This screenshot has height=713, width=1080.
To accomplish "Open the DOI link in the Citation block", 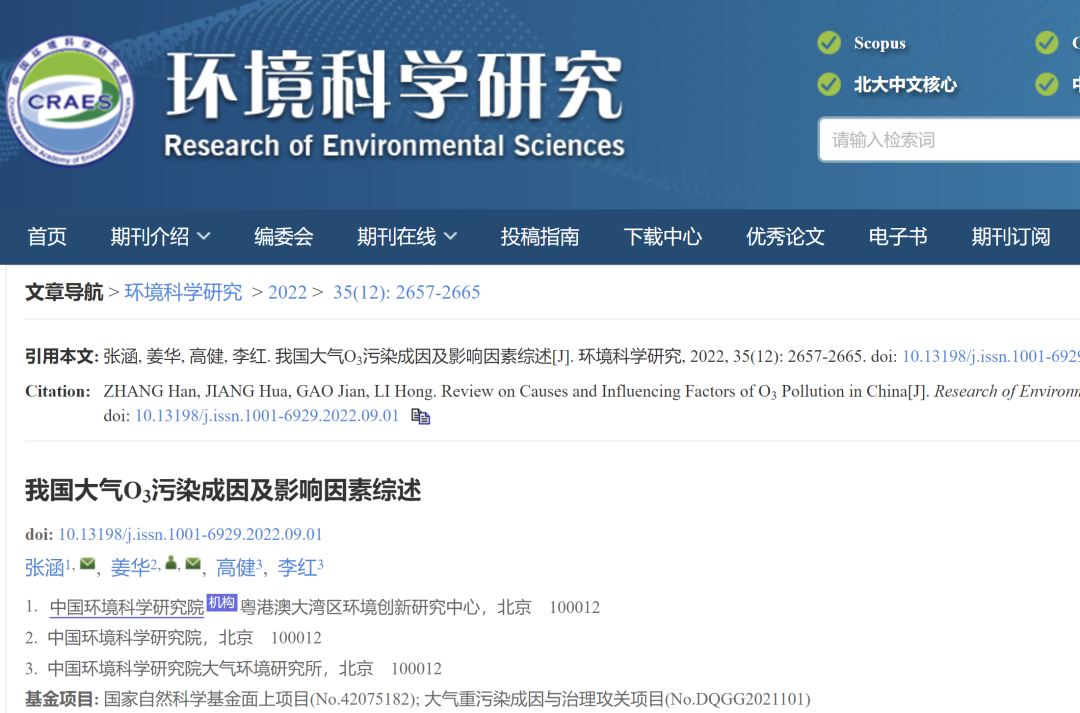I will [267, 415].
